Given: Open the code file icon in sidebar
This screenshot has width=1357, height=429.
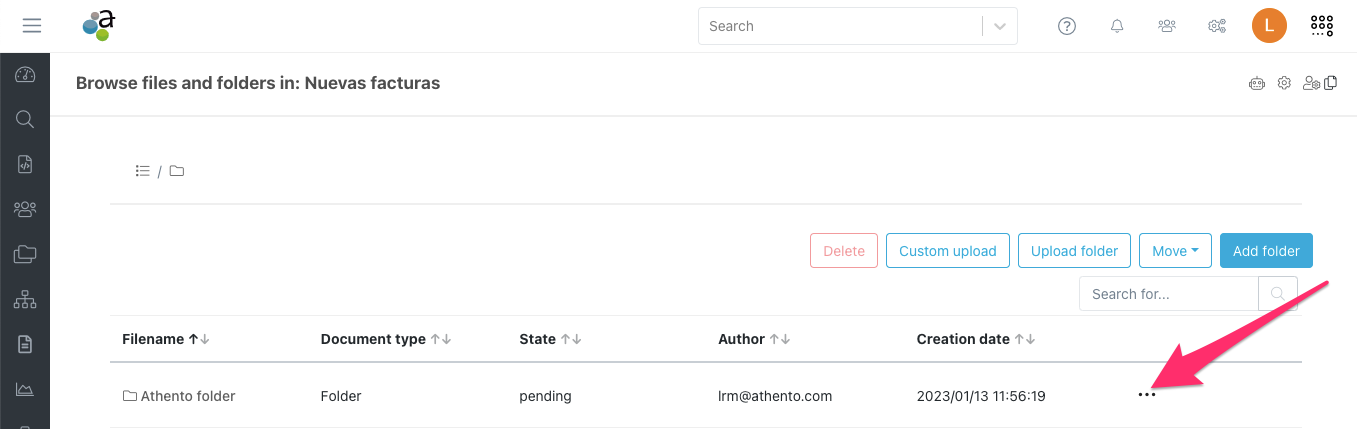Looking at the screenshot, I should 25,165.
